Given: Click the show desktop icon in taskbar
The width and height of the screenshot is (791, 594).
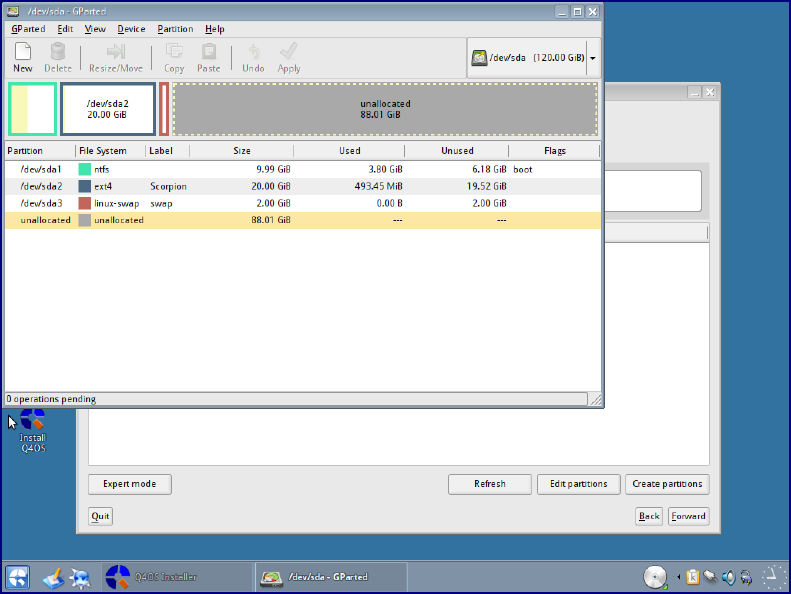Looking at the screenshot, I should click(53, 578).
